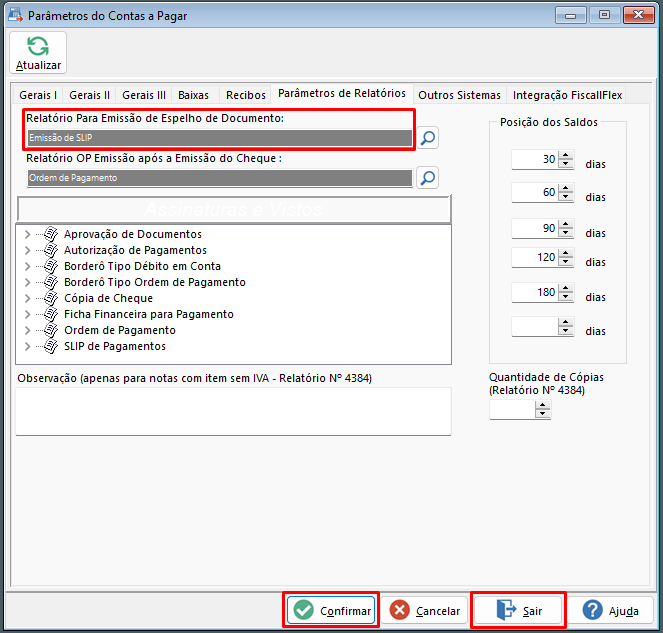Image resolution: width=663 pixels, height=633 pixels.
Task: Decrease the 120 dias spinner value
Action: pos(566,262)
